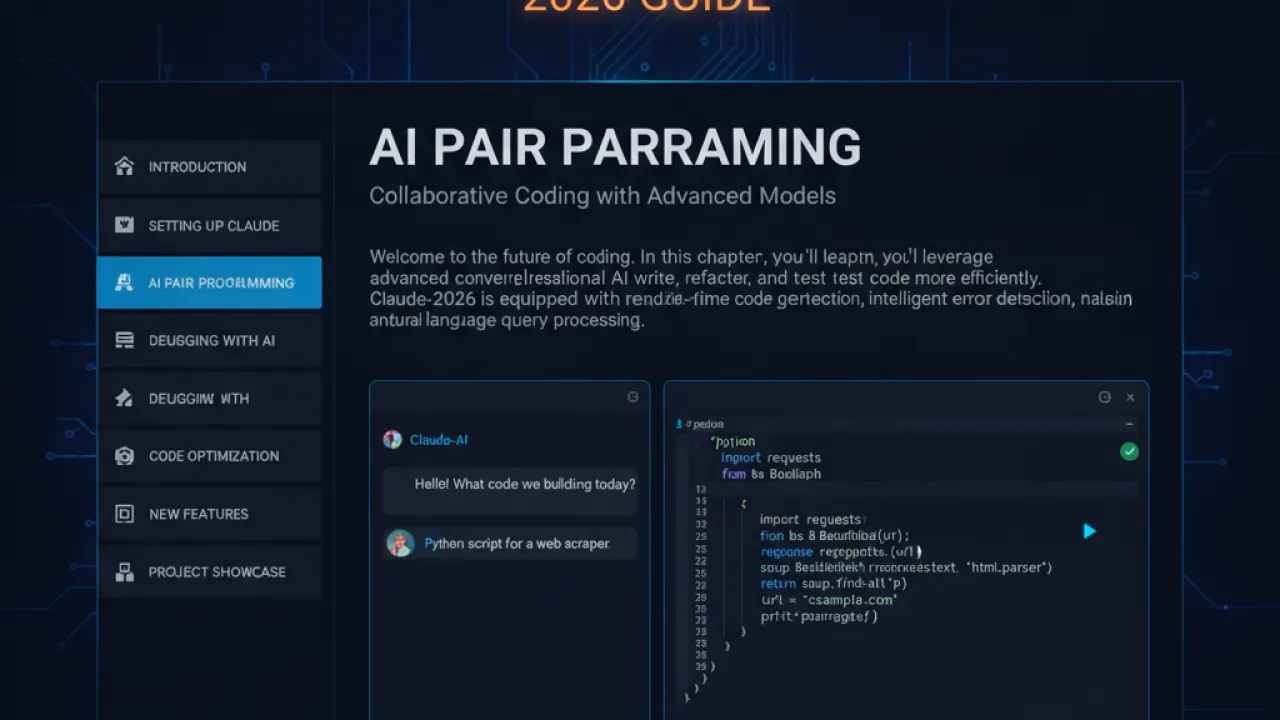Screen dimensions: 1280x720
Task: Click the icon next to Setting Up Claude
Action: pyautogui.click(x=124, y=225)
